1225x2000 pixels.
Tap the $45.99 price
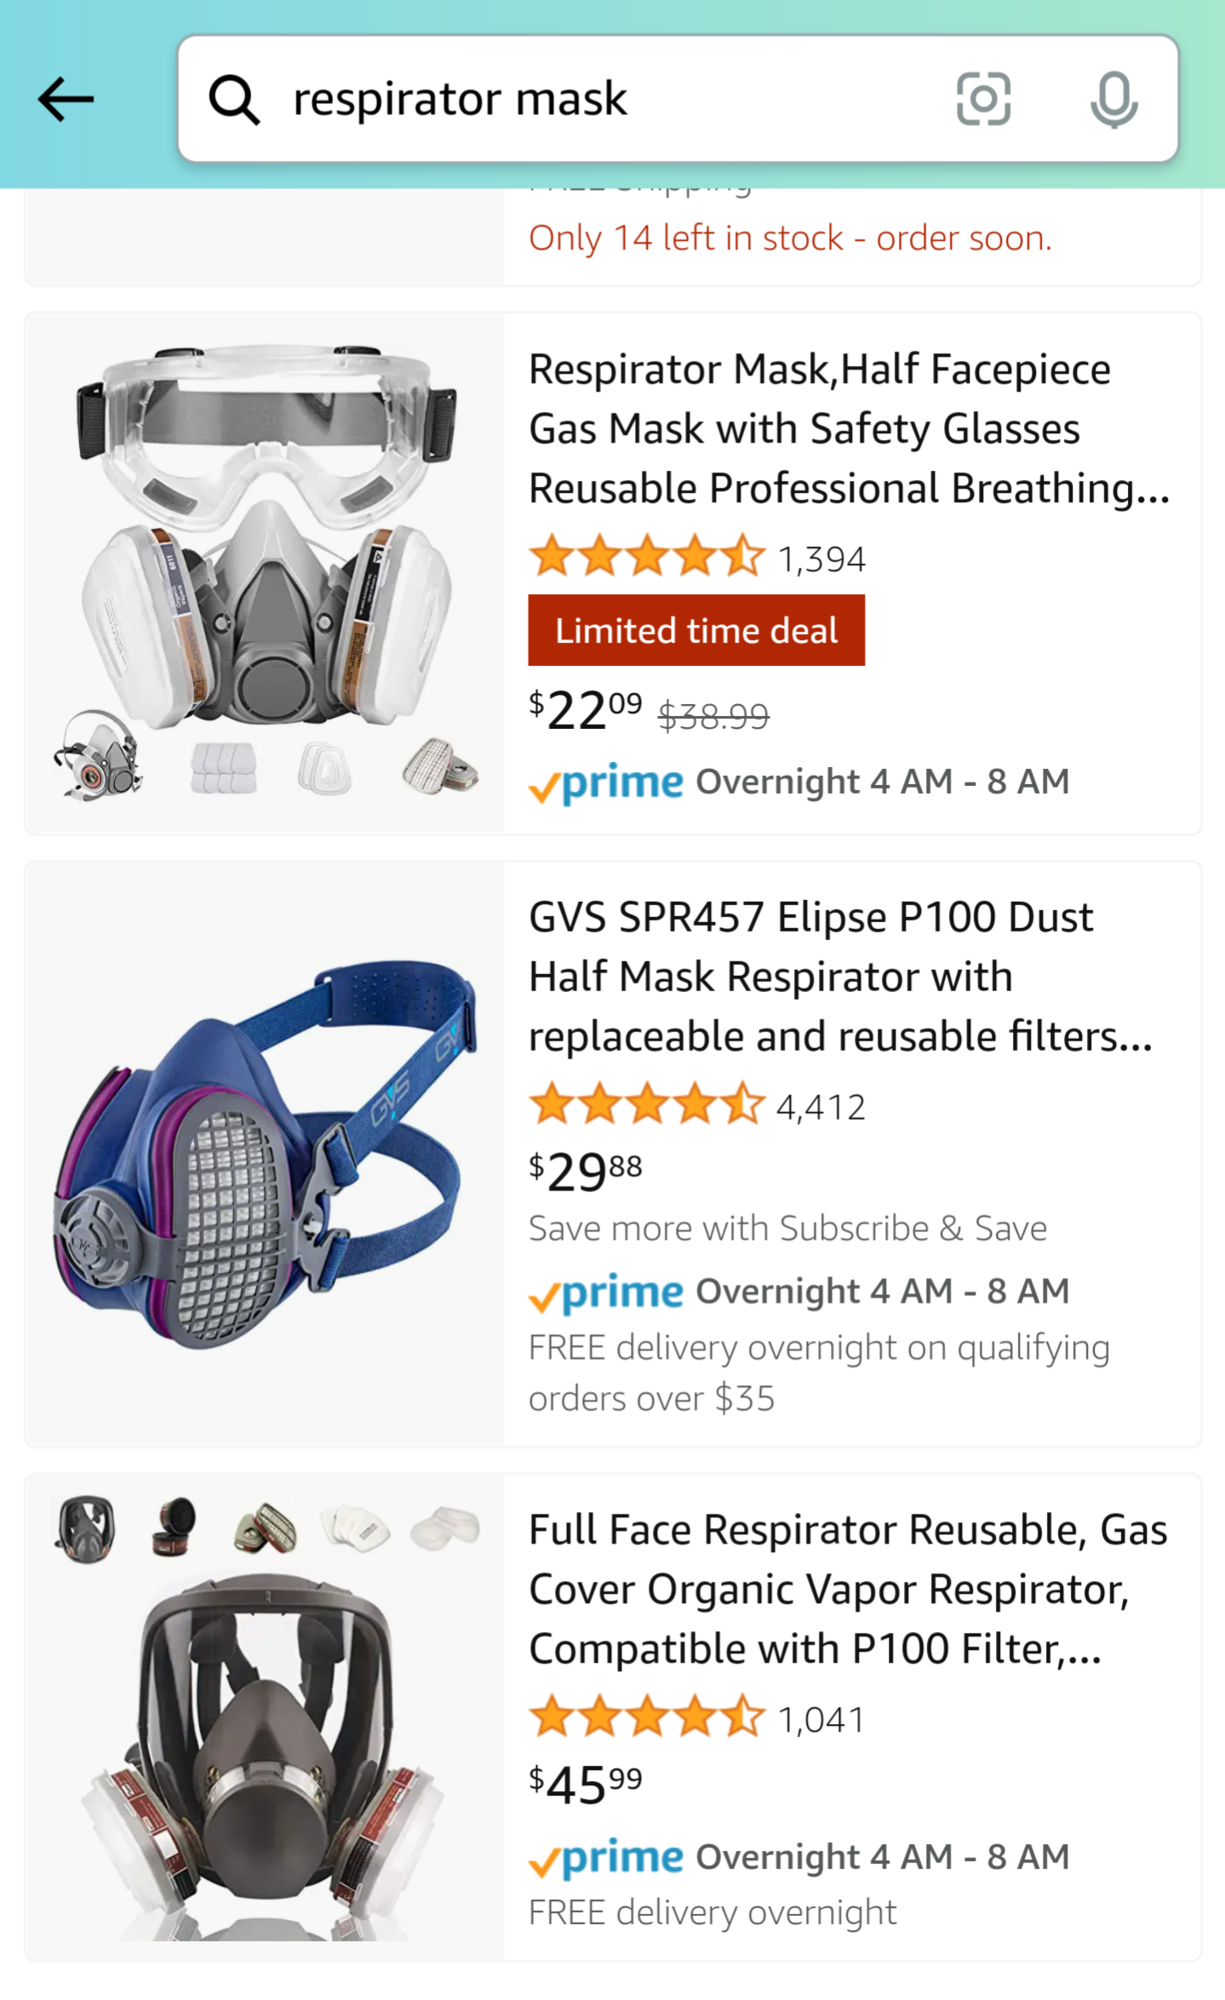click(585, 1784)
